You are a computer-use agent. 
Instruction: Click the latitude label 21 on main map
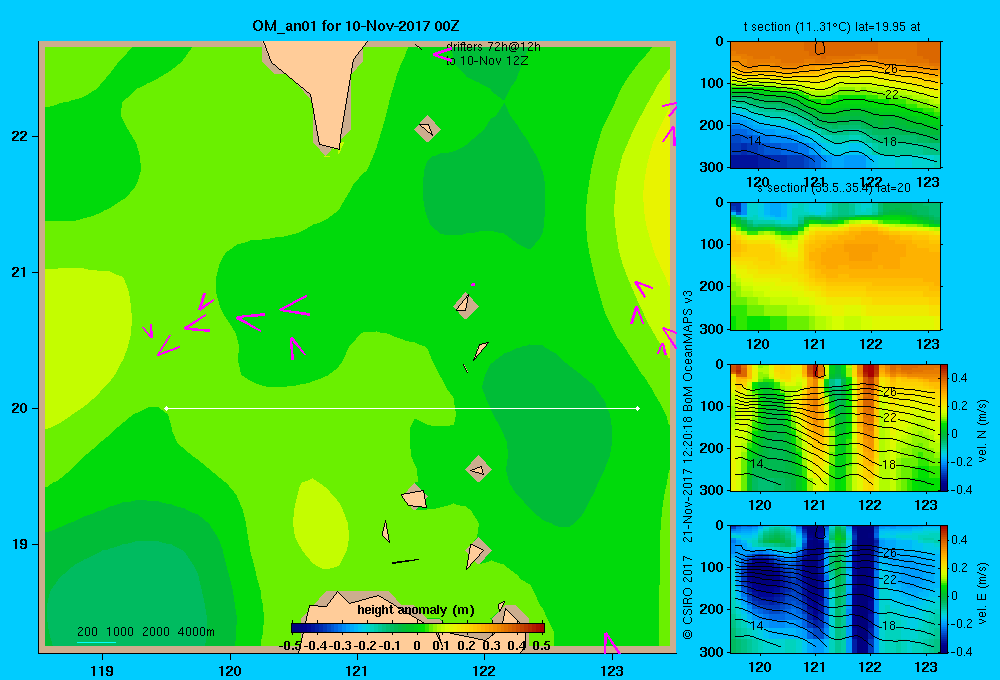20,272
